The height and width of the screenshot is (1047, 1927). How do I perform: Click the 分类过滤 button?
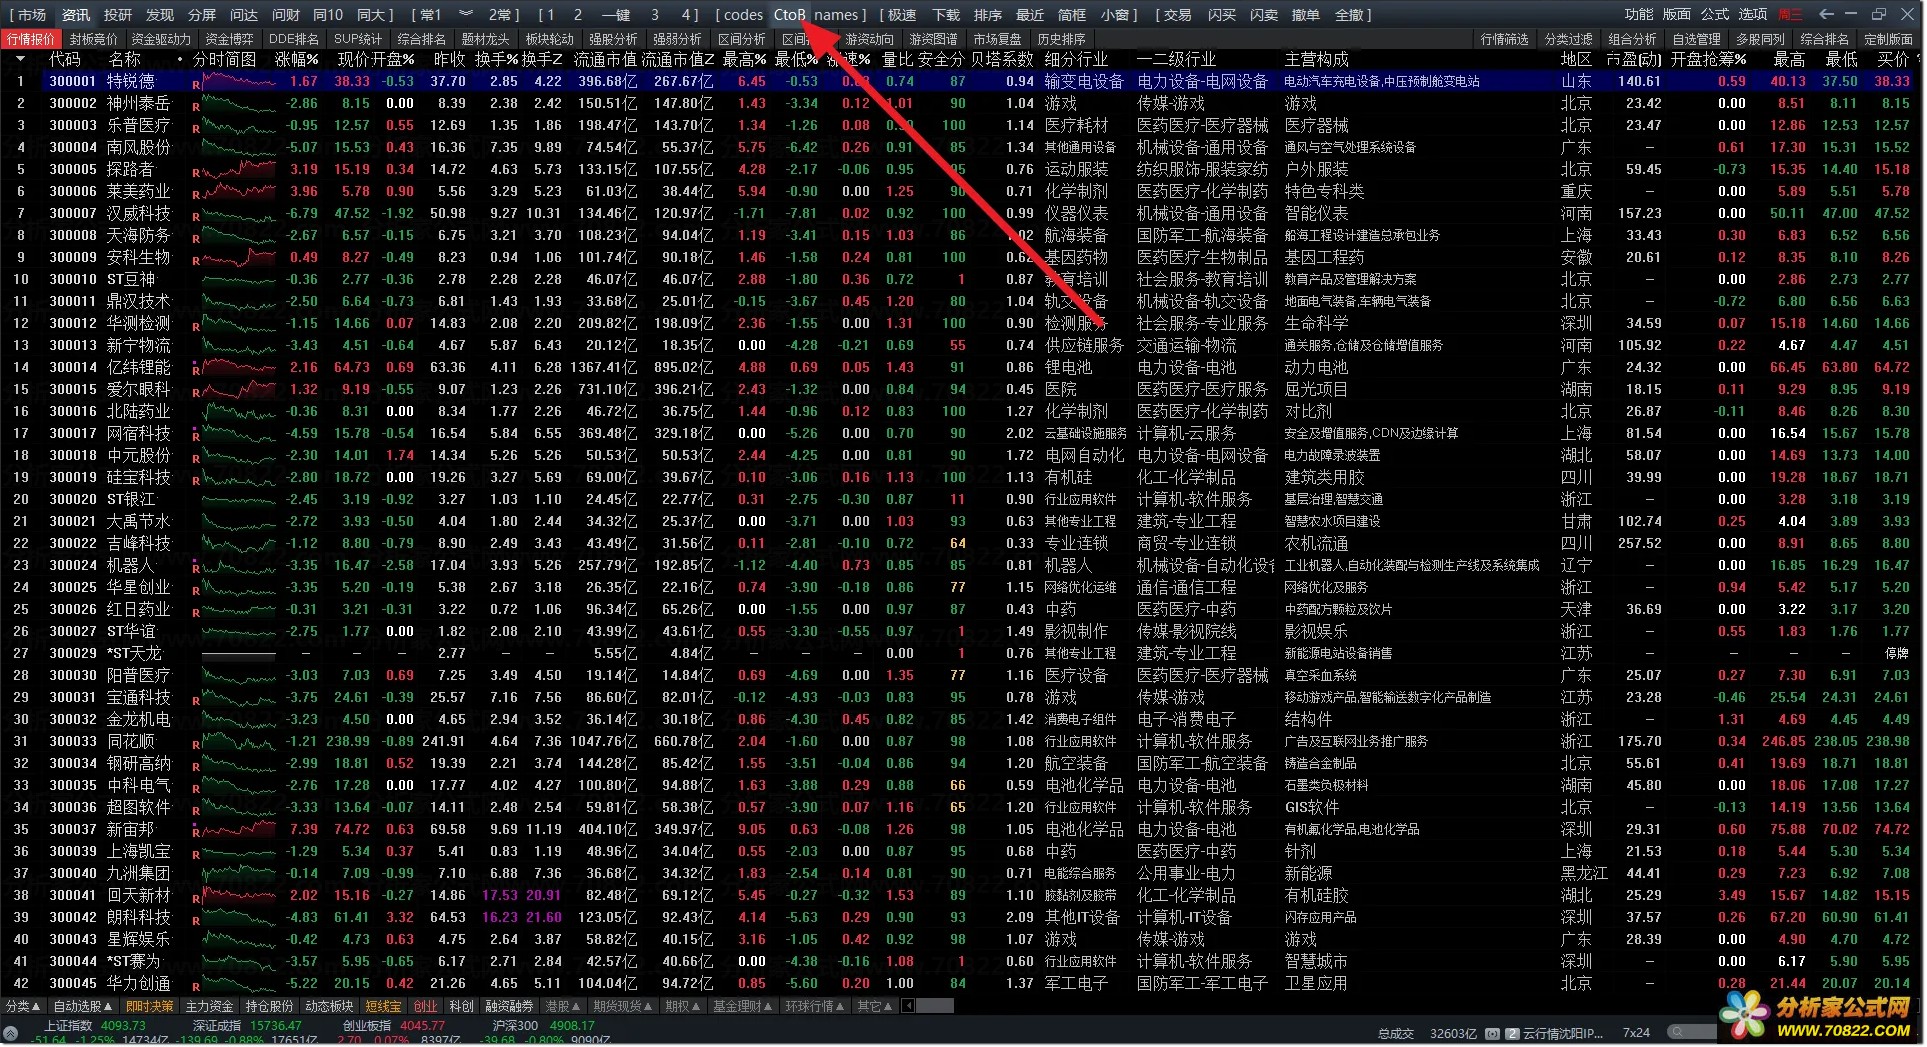point(1568,39)
